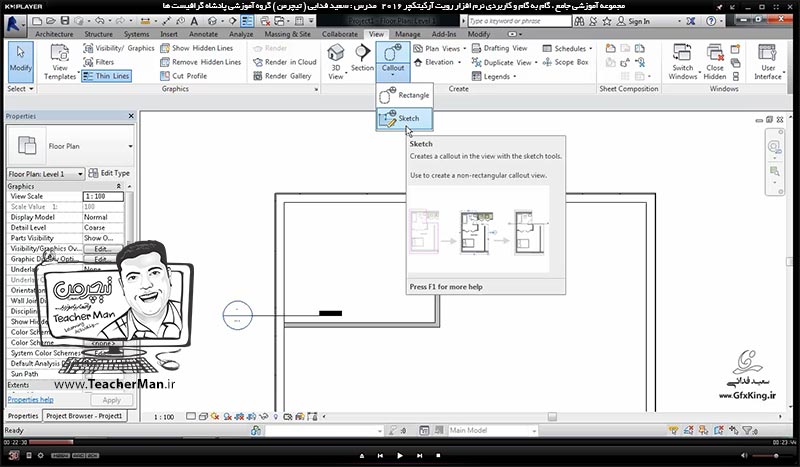This screenshot has width=800, height=467.
Task: Open the Massing & Site tab
Action: 287,34
